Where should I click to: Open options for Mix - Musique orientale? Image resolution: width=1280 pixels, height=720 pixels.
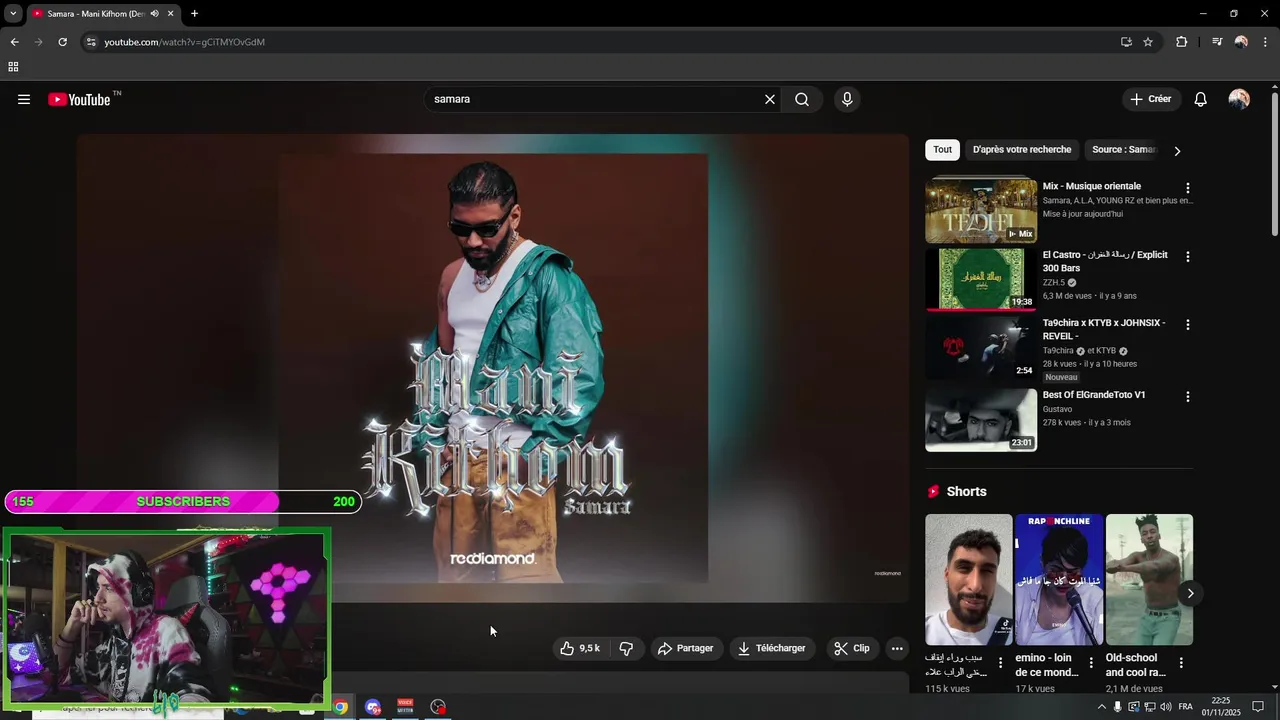1188,188
